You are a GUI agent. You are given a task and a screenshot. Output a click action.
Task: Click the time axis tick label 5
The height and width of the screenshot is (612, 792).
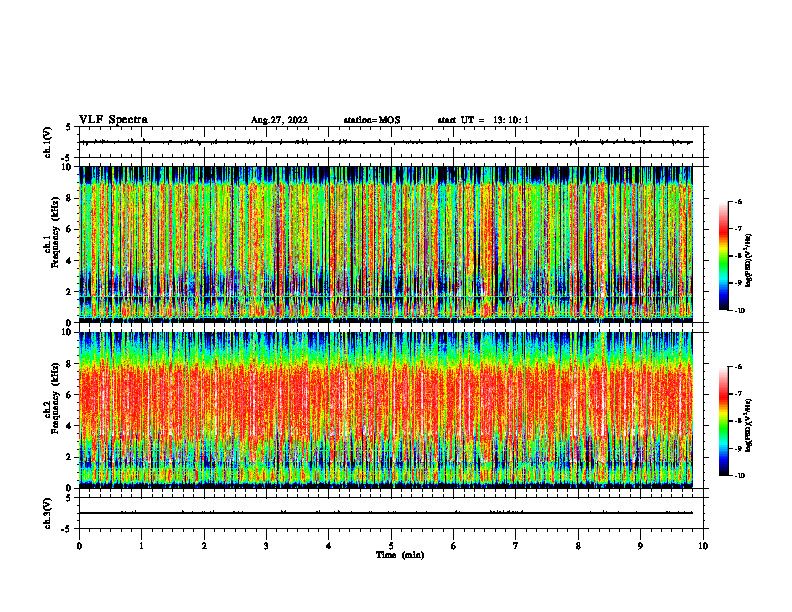pos(391,546)
